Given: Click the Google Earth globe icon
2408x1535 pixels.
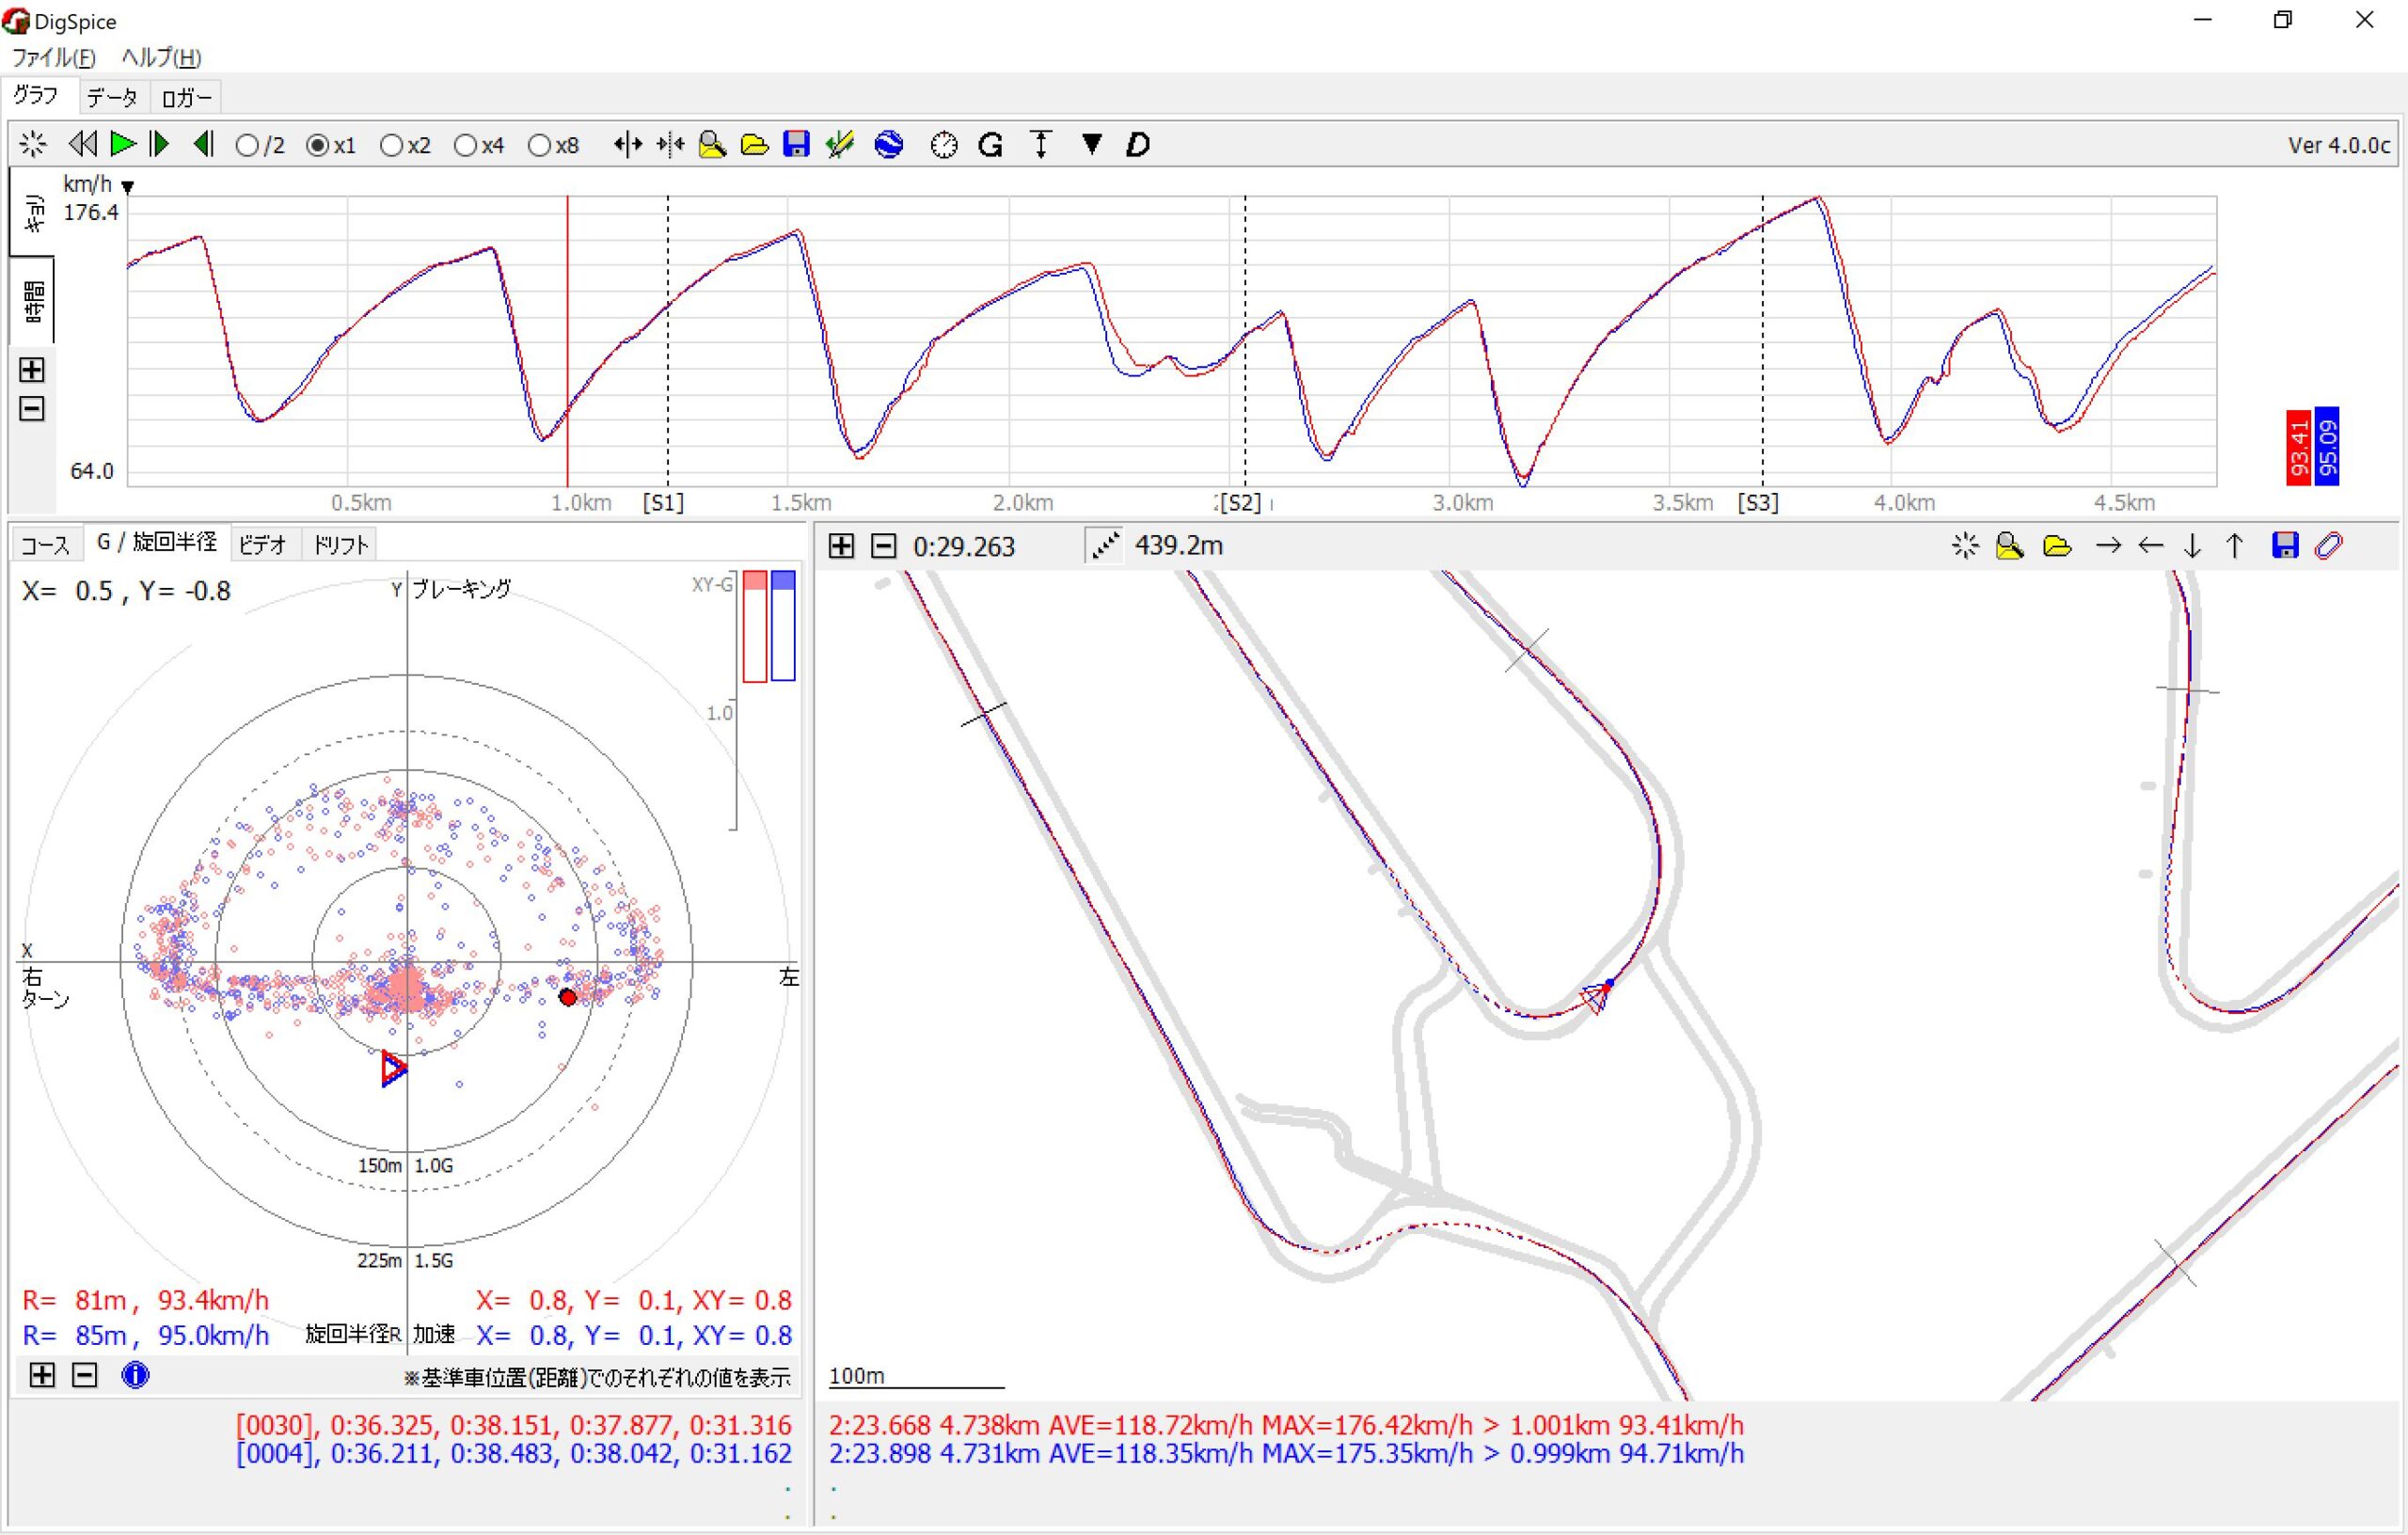Looking at the screenshot, I should (888, 145).
